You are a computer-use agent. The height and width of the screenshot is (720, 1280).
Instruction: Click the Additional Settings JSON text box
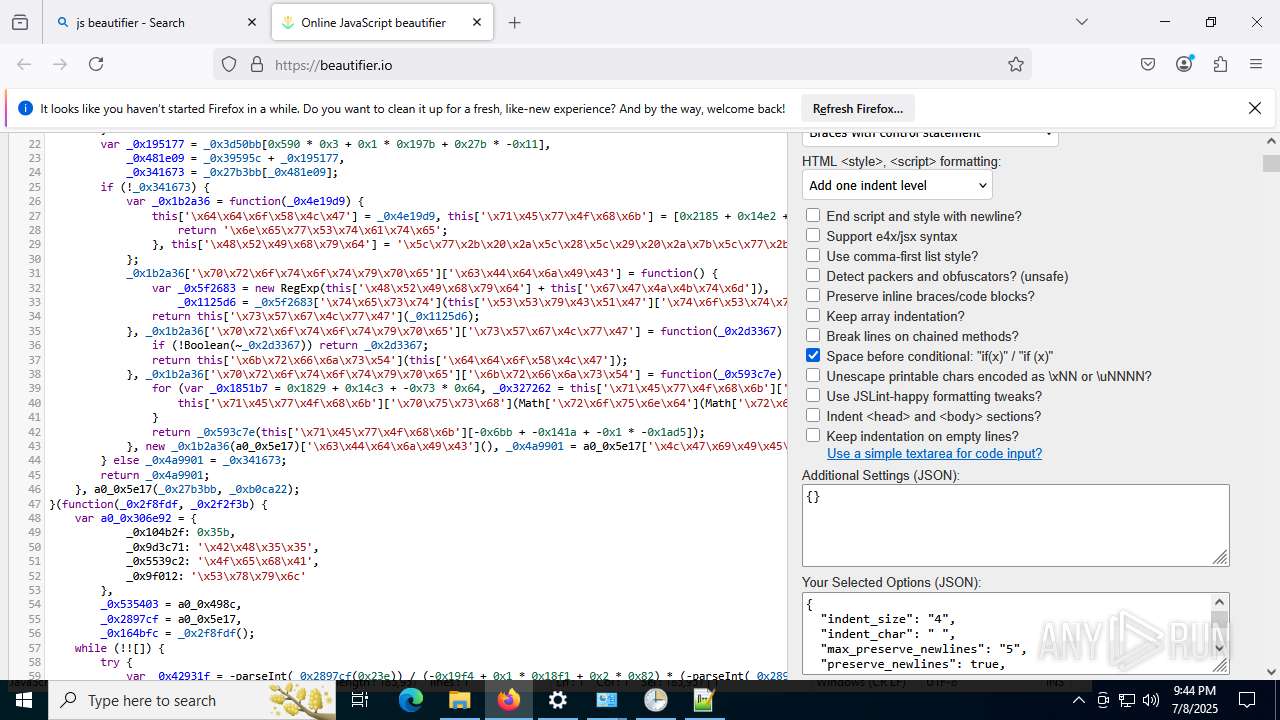[1014, 525]
